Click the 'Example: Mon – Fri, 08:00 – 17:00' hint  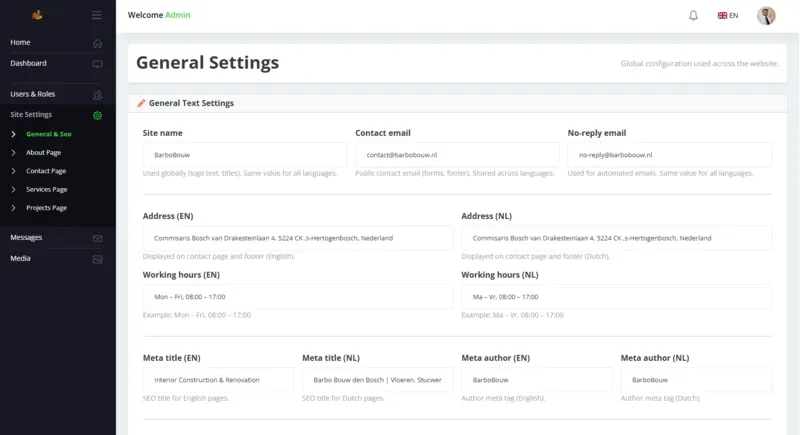pyautogui.click(x=196, y=315)
